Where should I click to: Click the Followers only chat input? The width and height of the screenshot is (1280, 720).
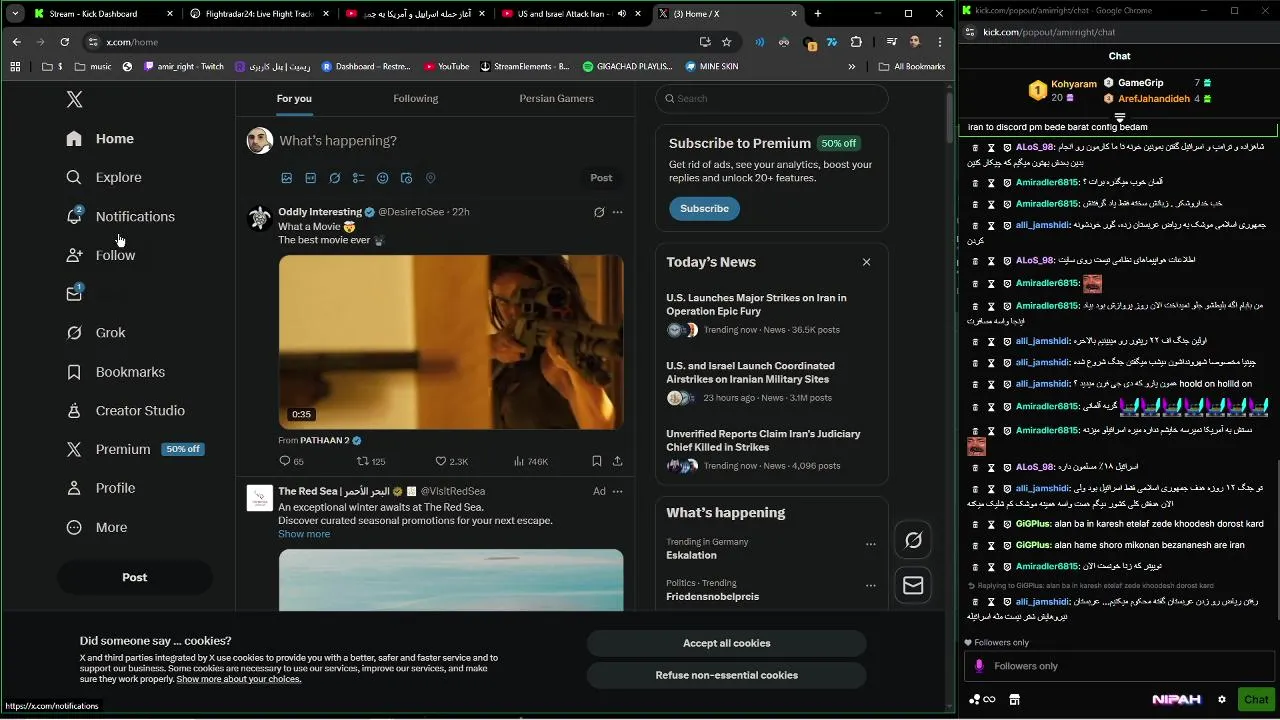tap(1118, 666)
